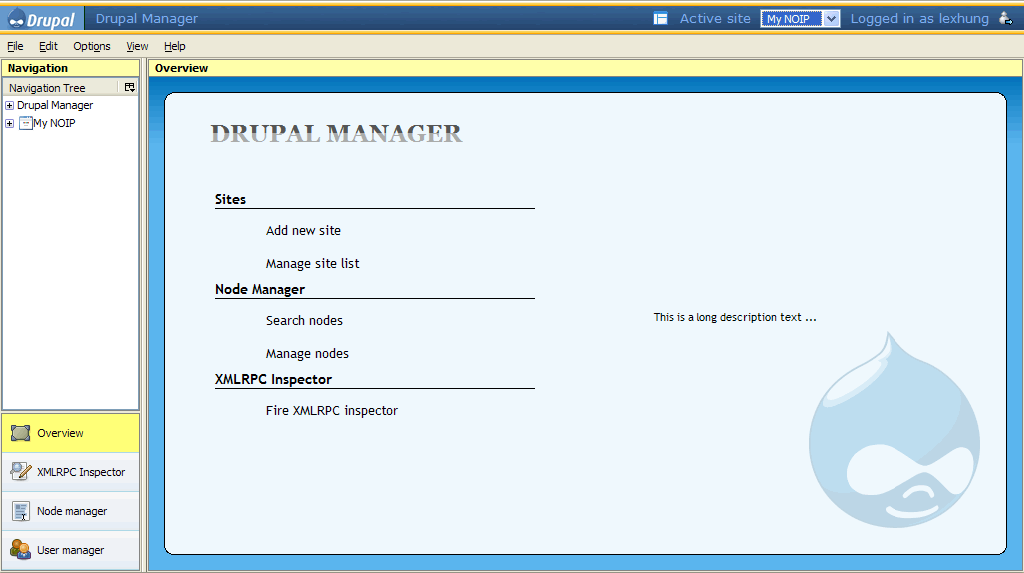Click the XMLRPC Inspector pencil icon
1024x573 pixels.
coord(20,472)
